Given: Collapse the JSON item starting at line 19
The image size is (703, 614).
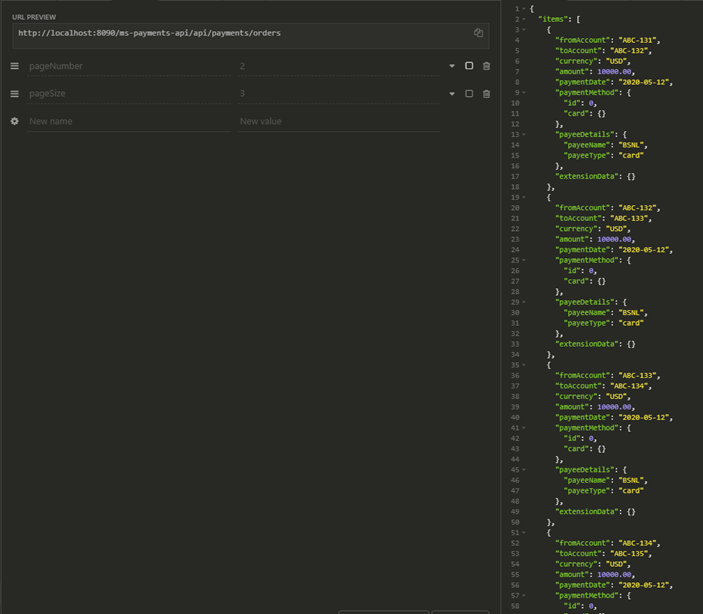Looking at the screenshot, I should click(x=526, y=198).
